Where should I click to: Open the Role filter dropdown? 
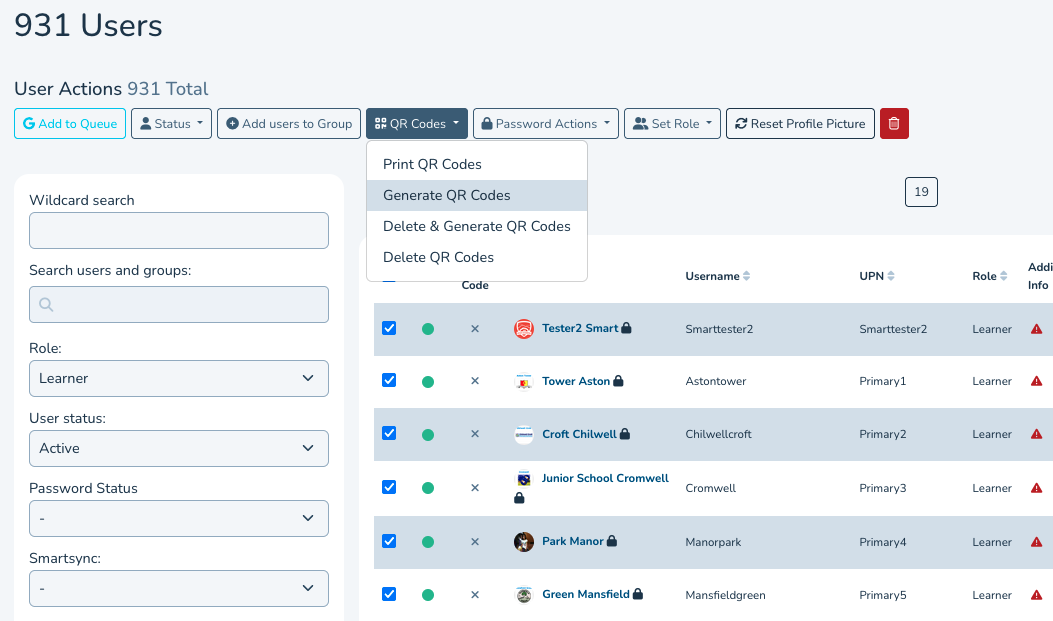[179, 379]
